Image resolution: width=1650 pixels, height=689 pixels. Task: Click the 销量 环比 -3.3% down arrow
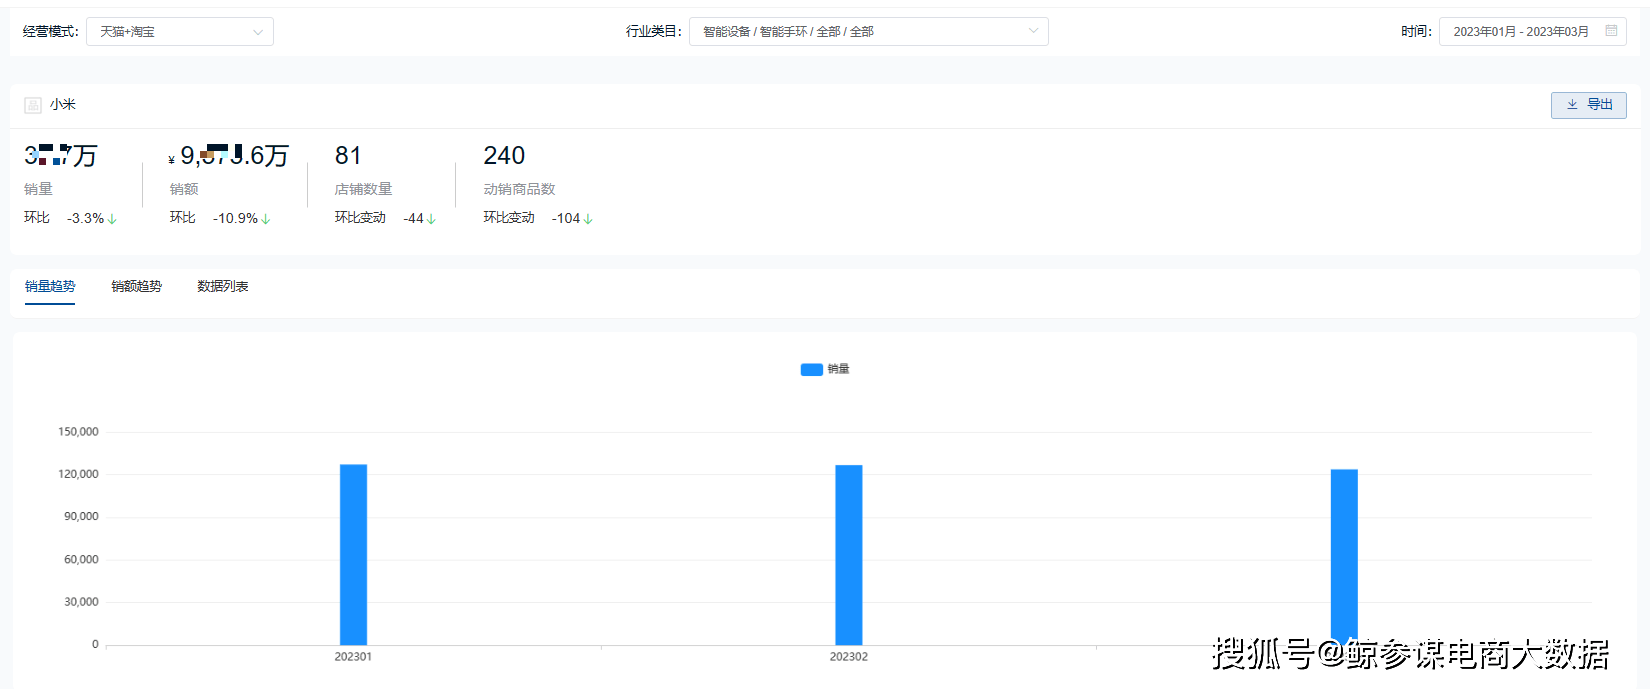(x=112, y=219)
